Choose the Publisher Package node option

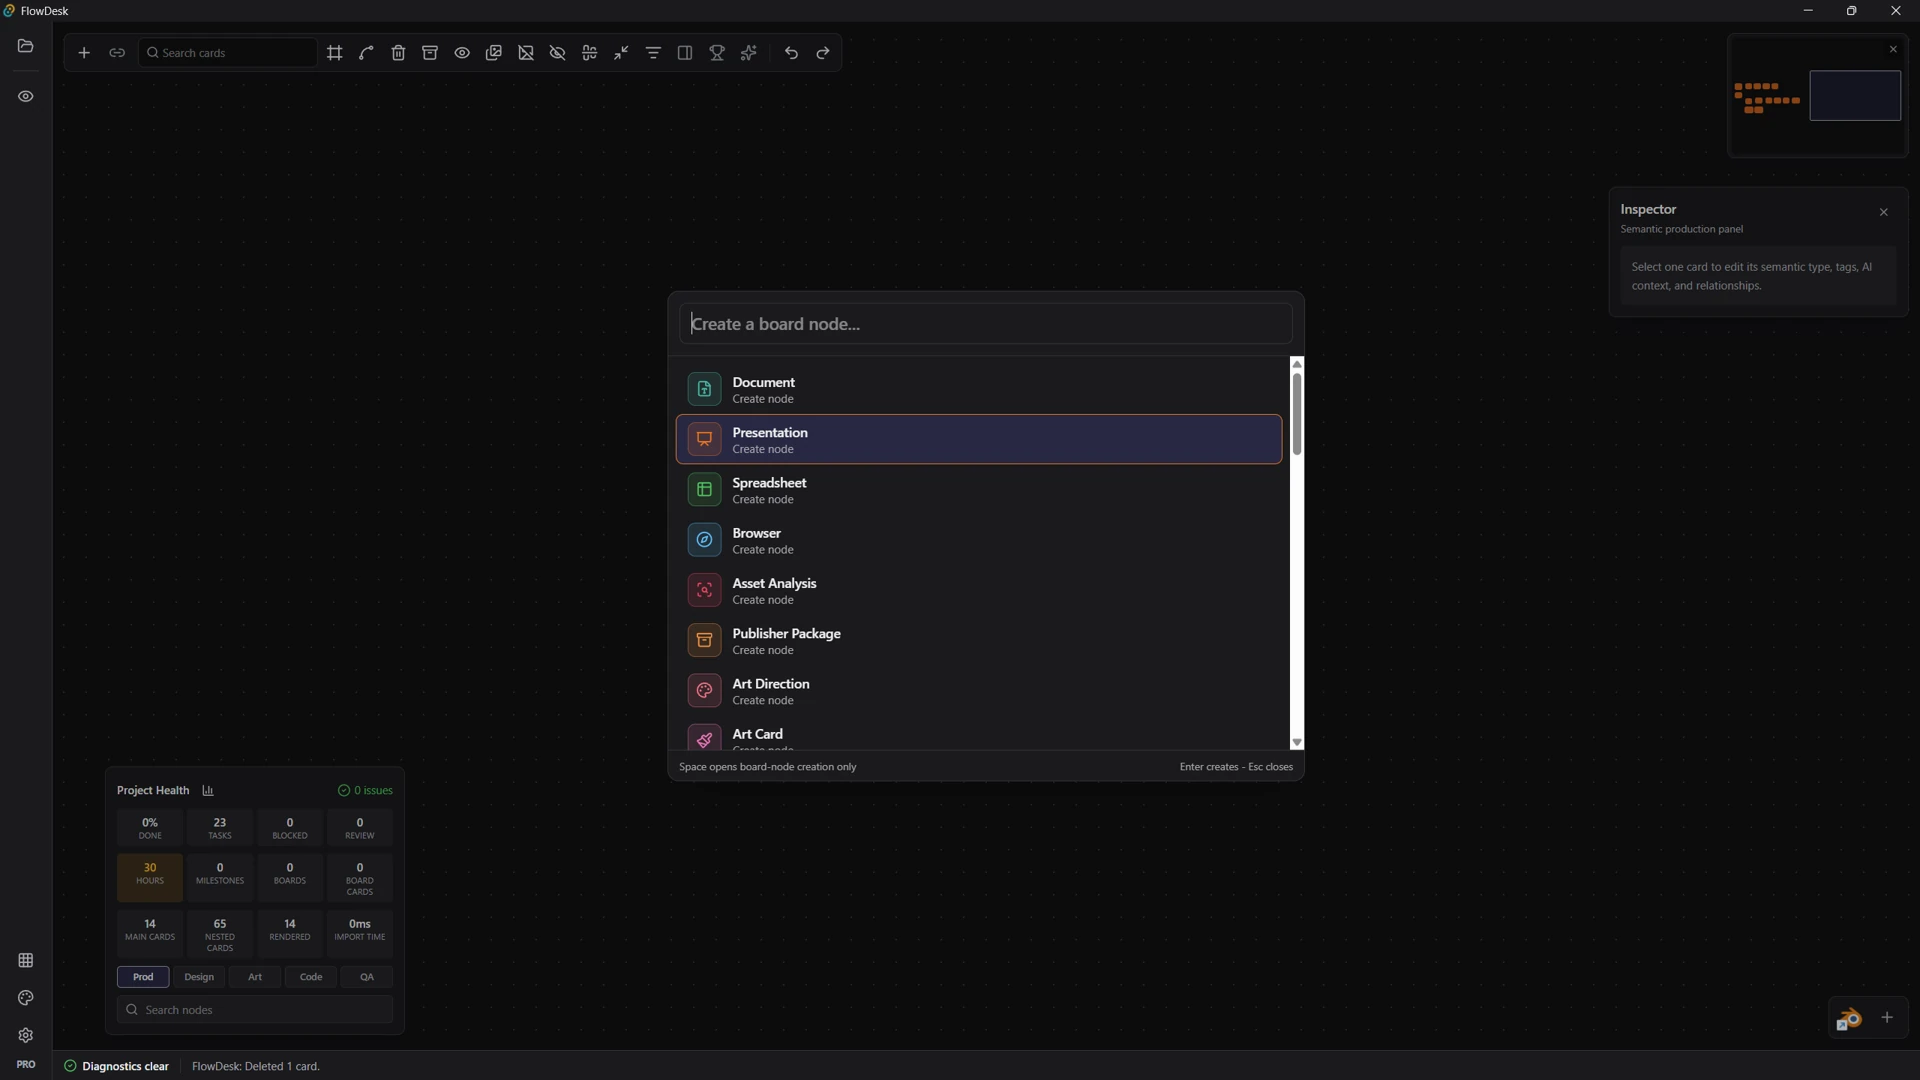click(979, 641)
